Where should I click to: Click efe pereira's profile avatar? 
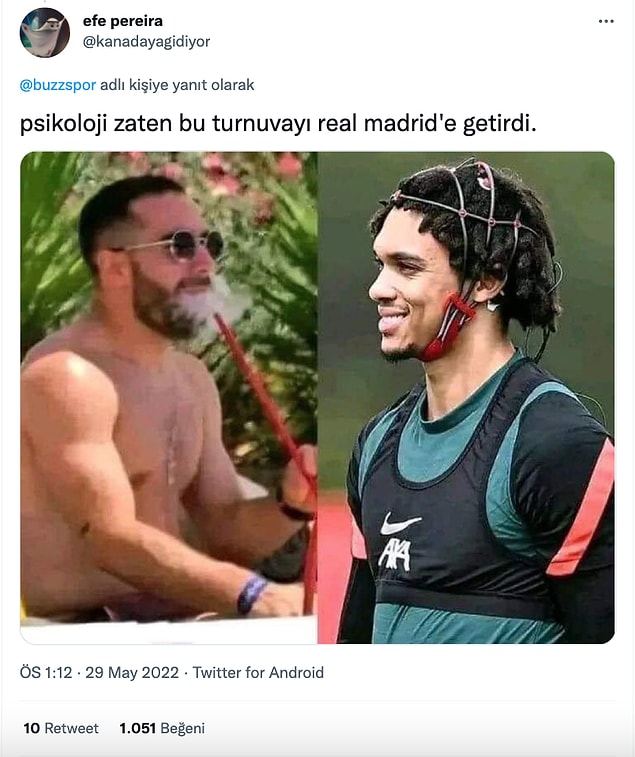pos(44,33)
